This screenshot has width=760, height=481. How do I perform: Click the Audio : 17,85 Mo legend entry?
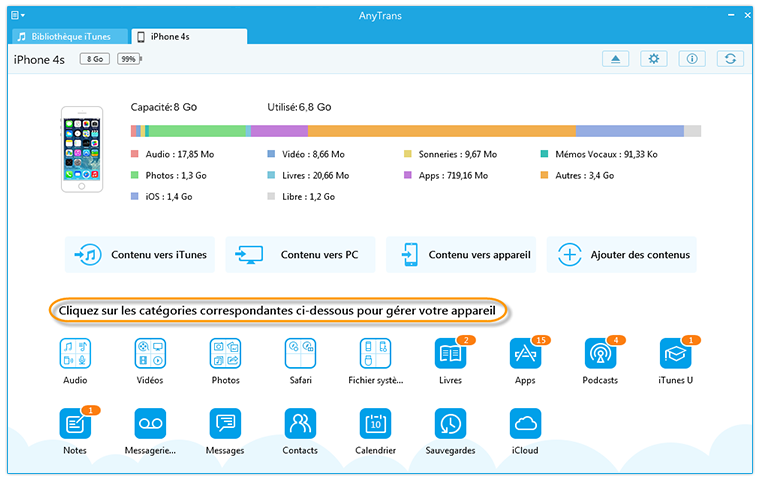coord(173,154)
